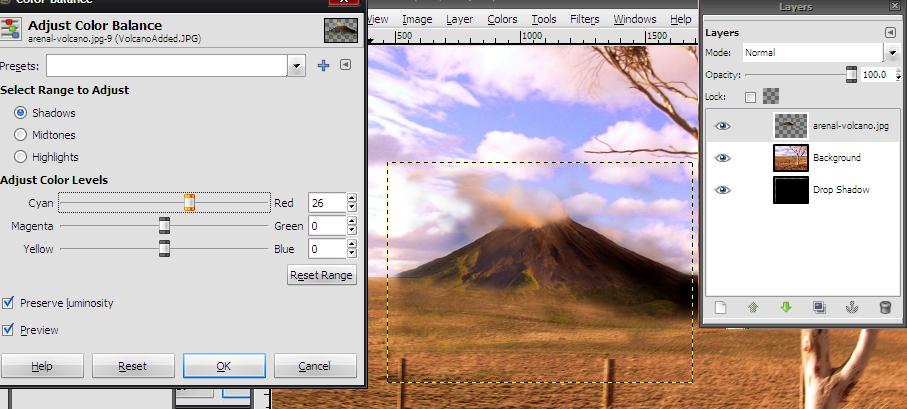The width and height of the screenshot is (907, 409).
Task: Toggle the Preview checkbox
Action: coord(8,330)
